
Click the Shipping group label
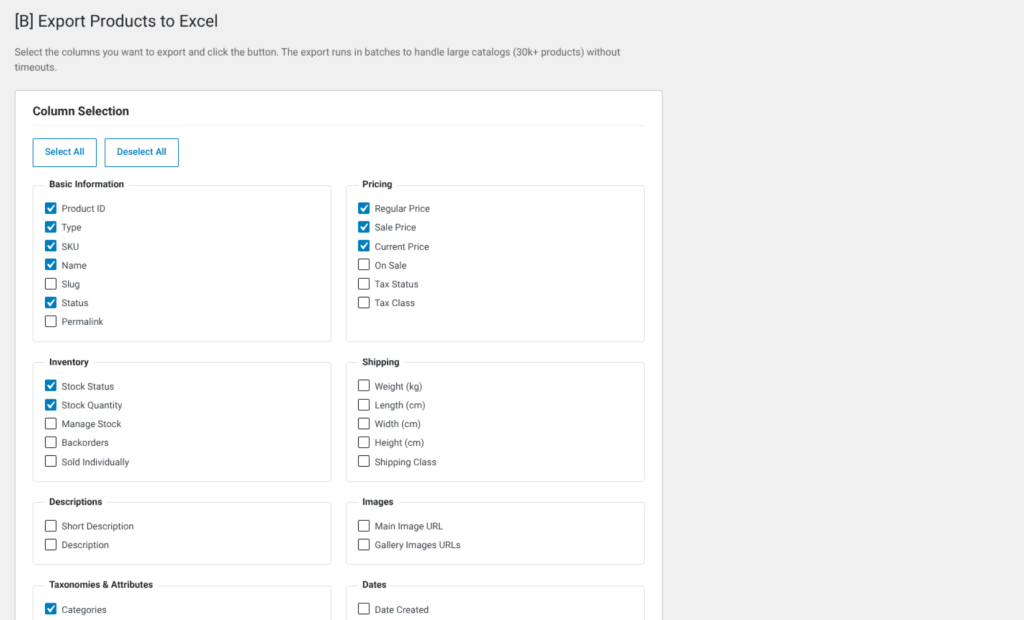pyautogui.click(x=381, y=362)
